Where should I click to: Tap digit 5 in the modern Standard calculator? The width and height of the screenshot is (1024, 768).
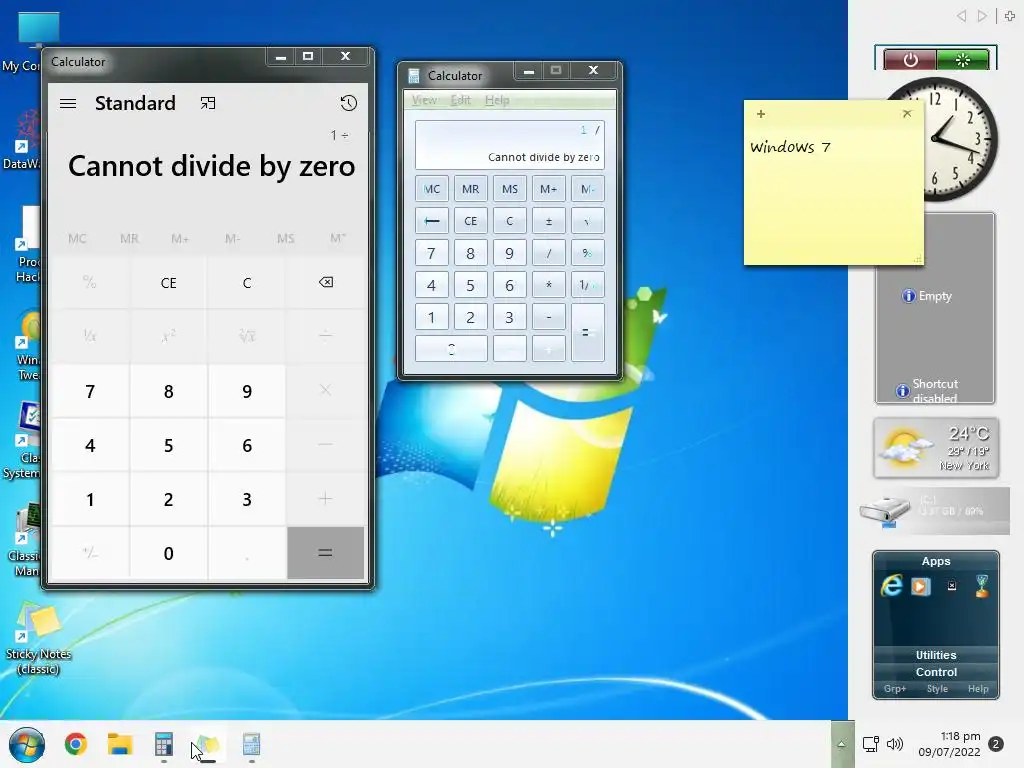click(168, 445)
